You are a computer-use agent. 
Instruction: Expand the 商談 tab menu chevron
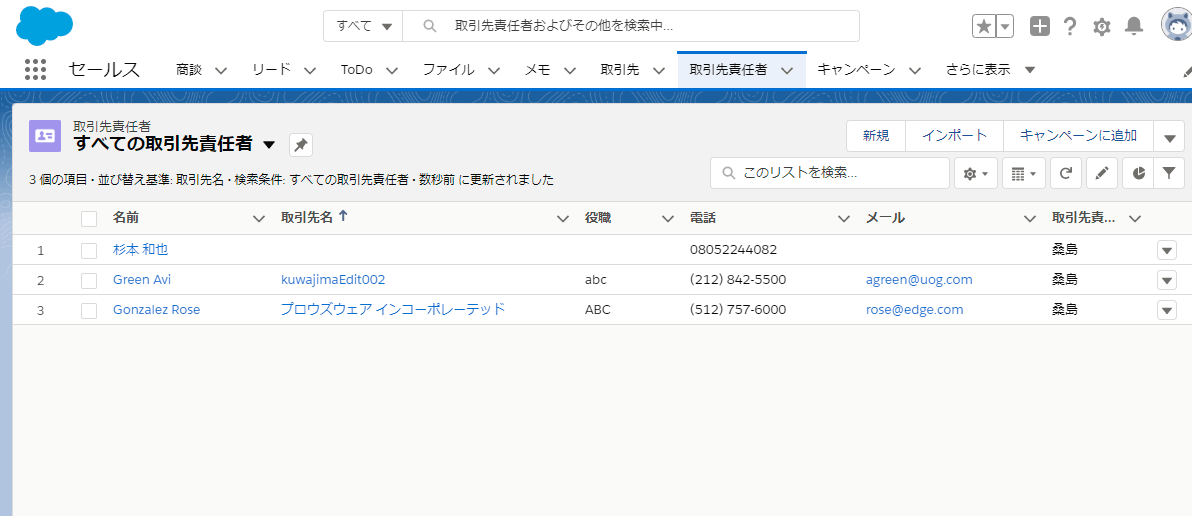coord(220,70)
